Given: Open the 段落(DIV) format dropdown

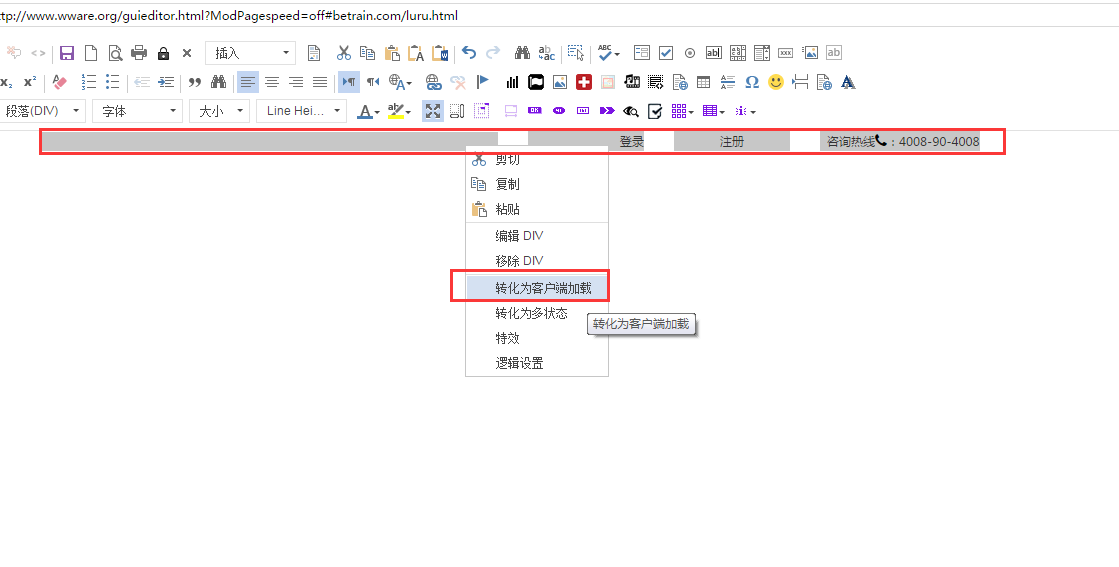Looking at the screenshot, I should click(x=42, y=111).
